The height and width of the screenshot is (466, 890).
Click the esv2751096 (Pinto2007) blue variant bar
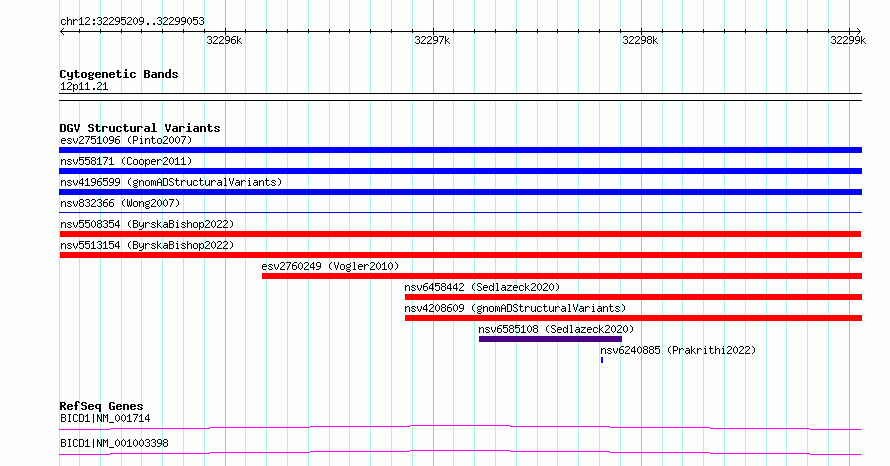[460, 150]
